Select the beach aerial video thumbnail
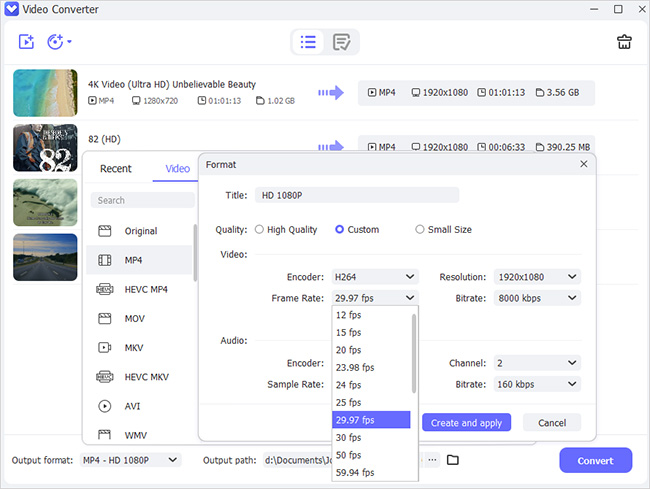This screenshot has height=489, width=650. click(x=45, y=93)
